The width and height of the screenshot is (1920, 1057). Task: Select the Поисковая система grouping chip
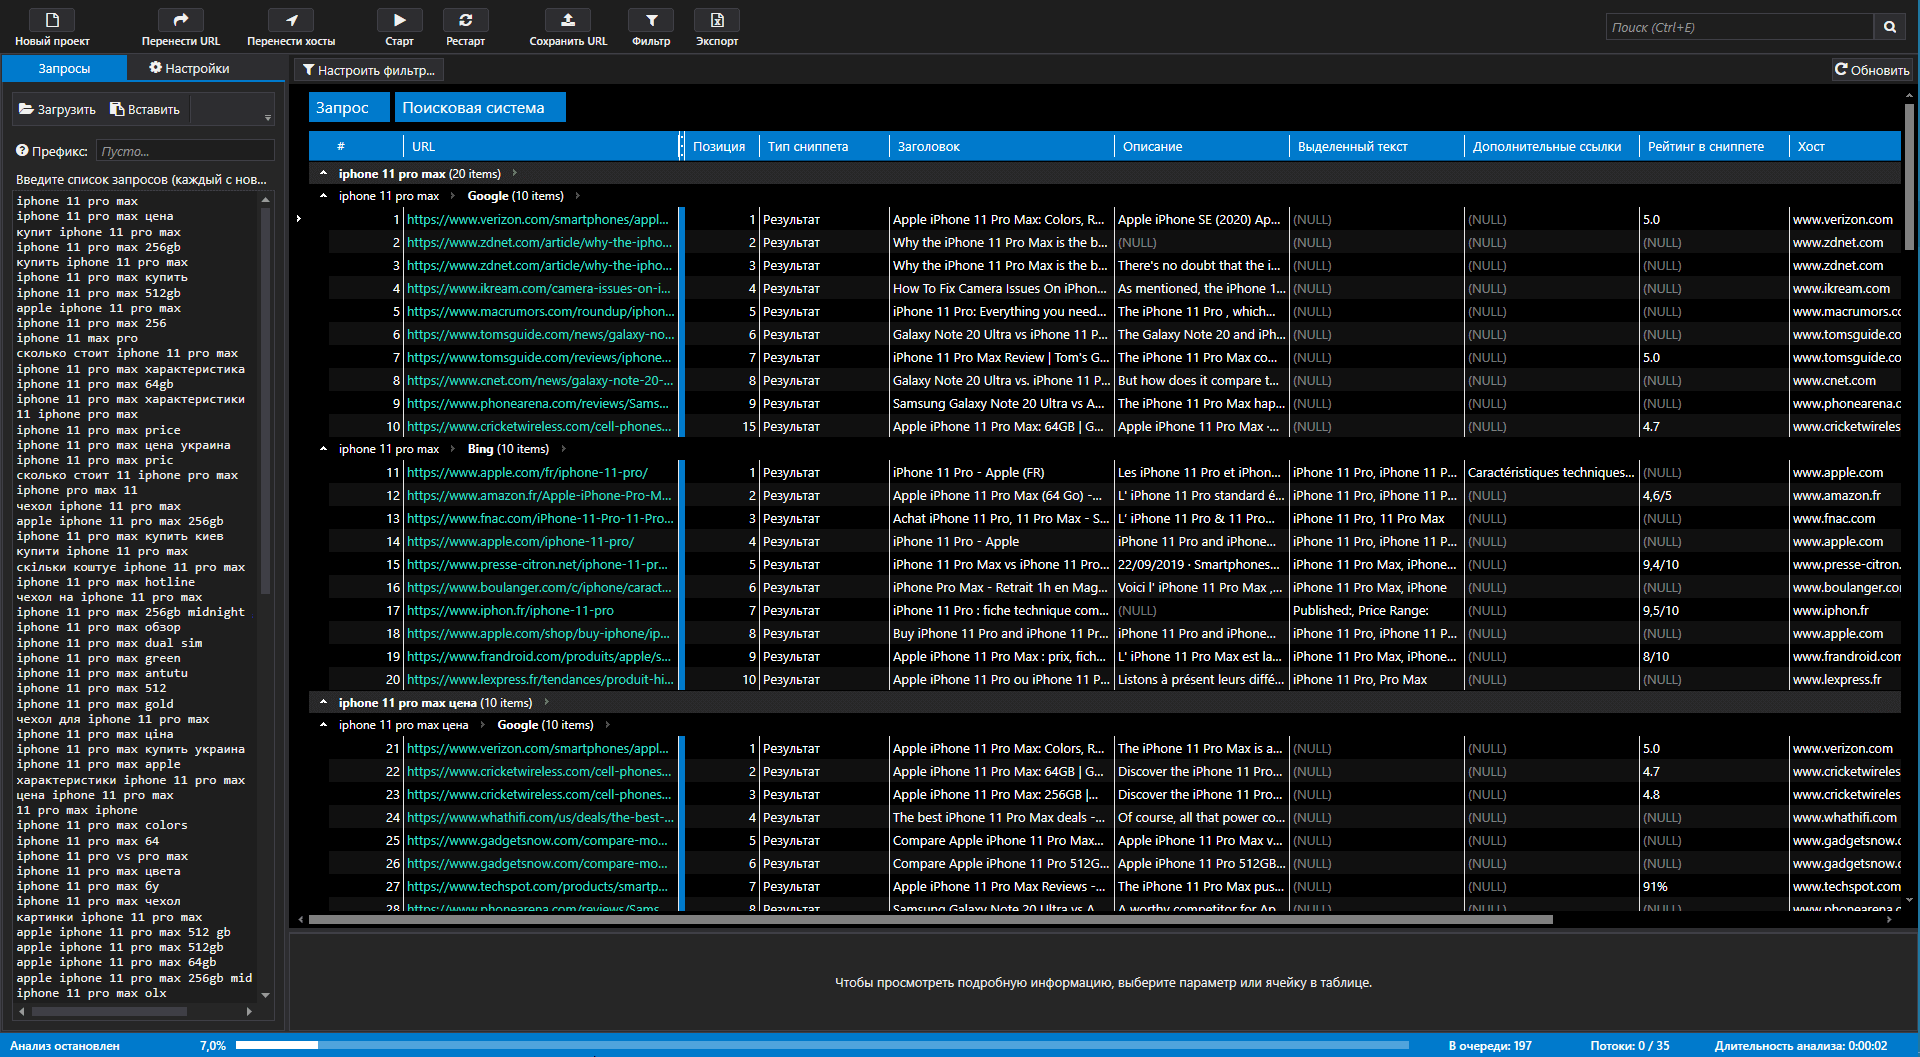[480, 107]
